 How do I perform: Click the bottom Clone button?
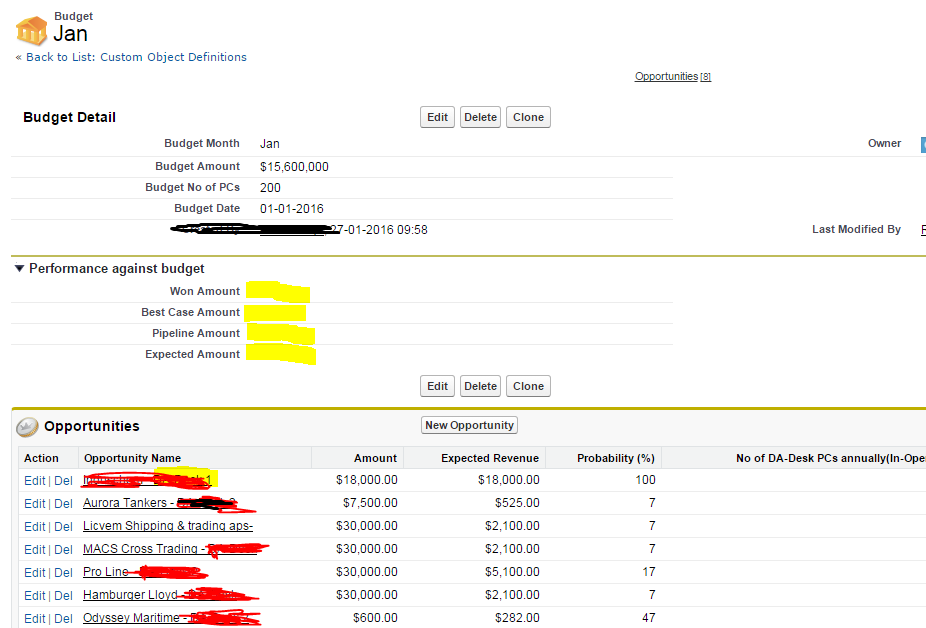528,386
